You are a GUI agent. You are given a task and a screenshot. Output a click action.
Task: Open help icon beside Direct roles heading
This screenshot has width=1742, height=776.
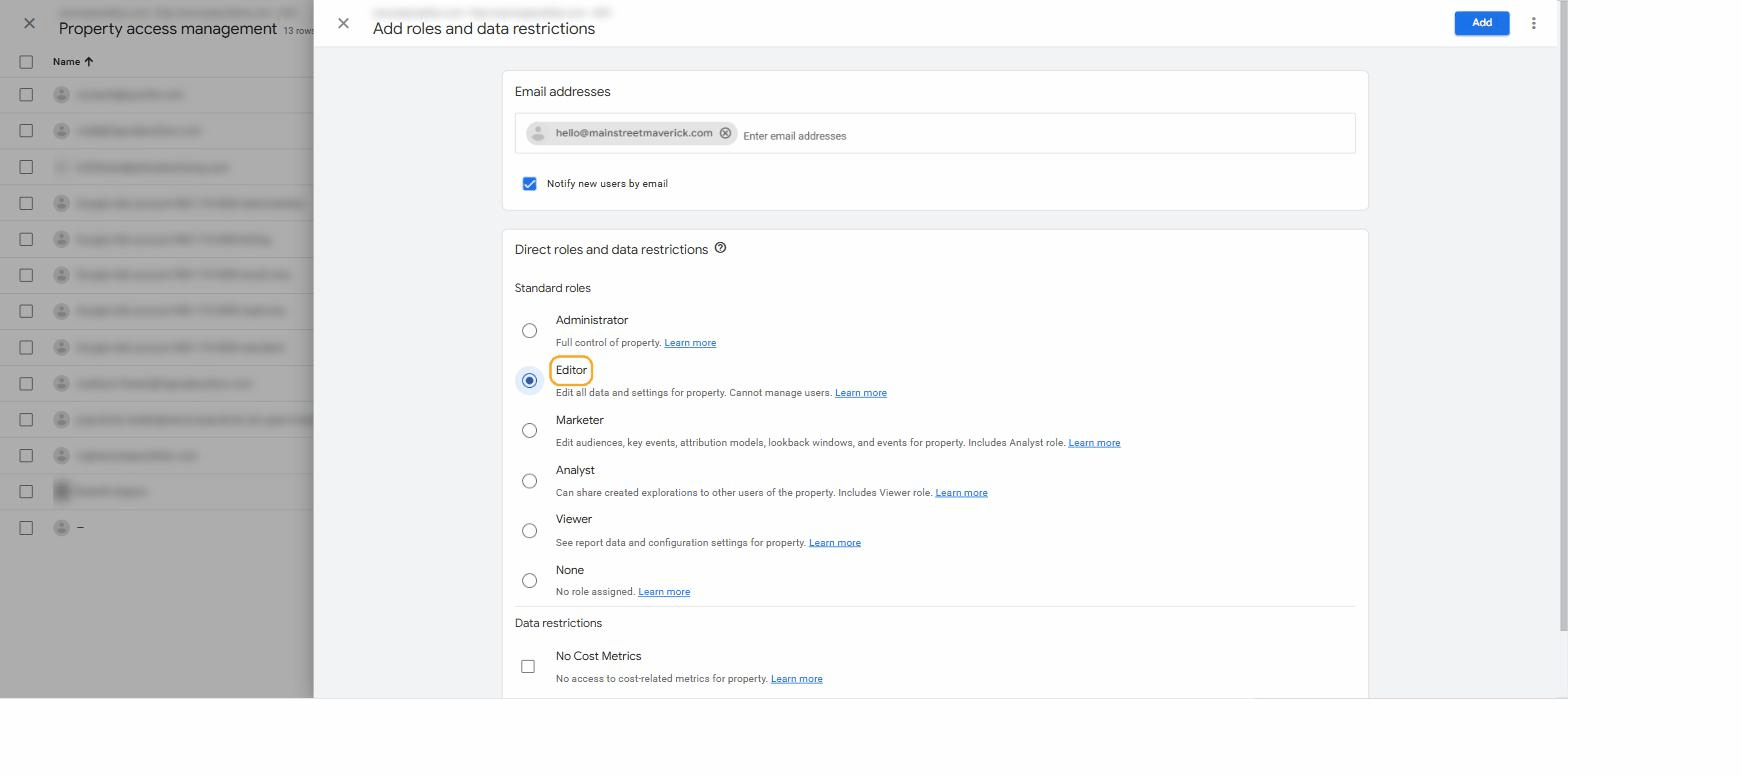point(720,248)
